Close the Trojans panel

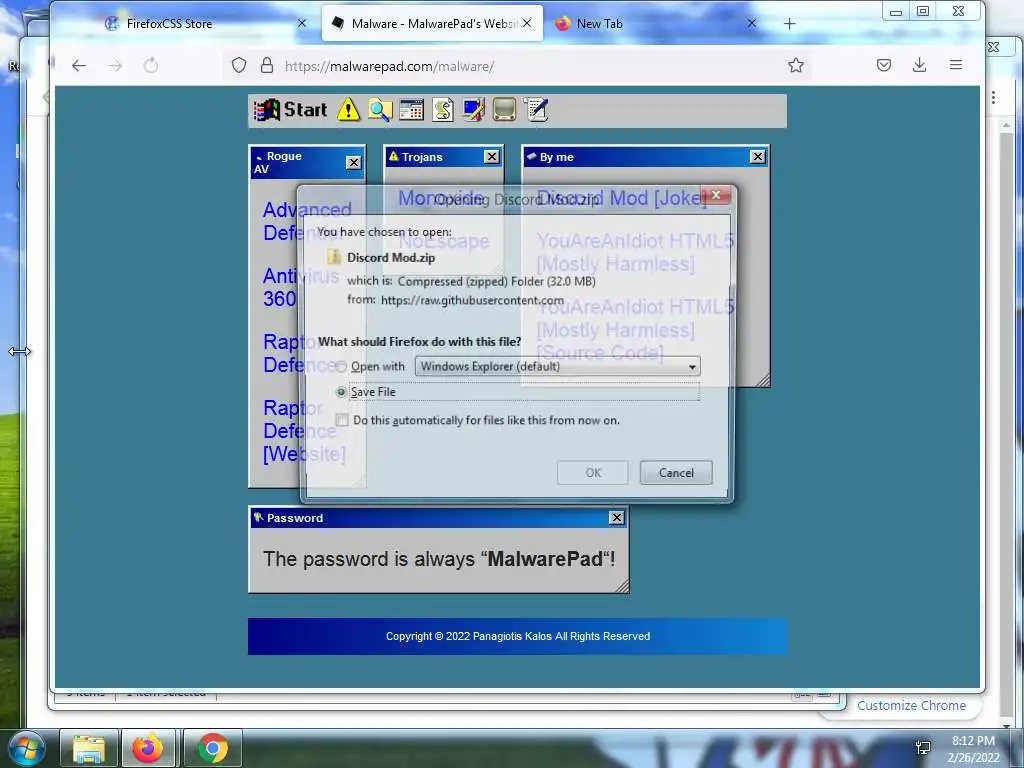(492, 157)
